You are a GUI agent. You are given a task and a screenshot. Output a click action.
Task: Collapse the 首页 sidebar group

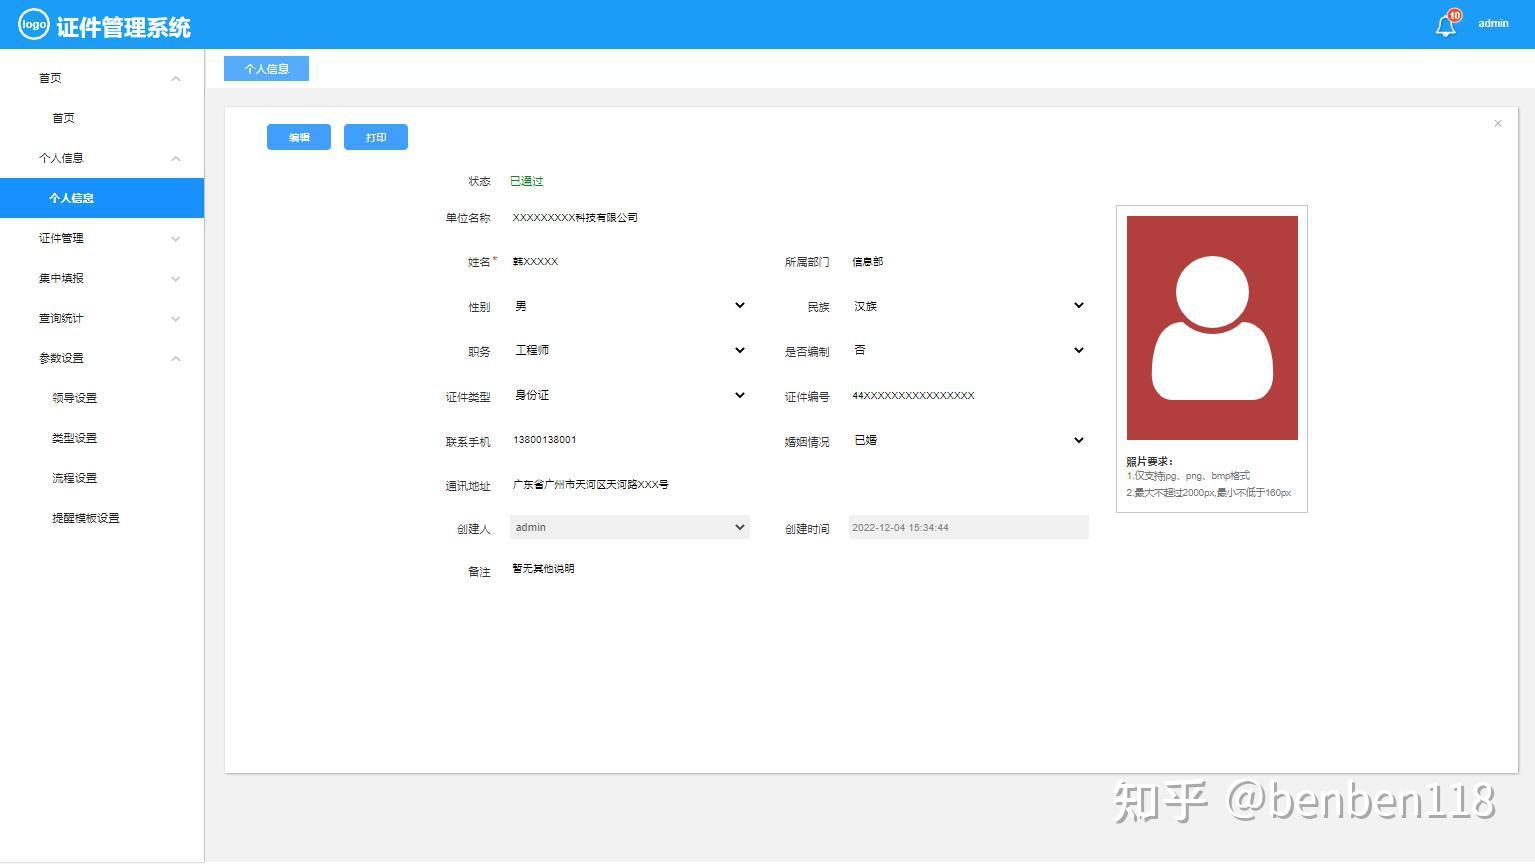point(102,78)
